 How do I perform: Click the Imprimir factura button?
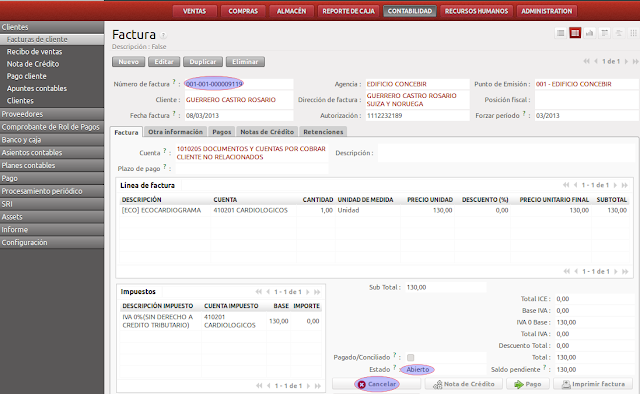pos(593,384)
